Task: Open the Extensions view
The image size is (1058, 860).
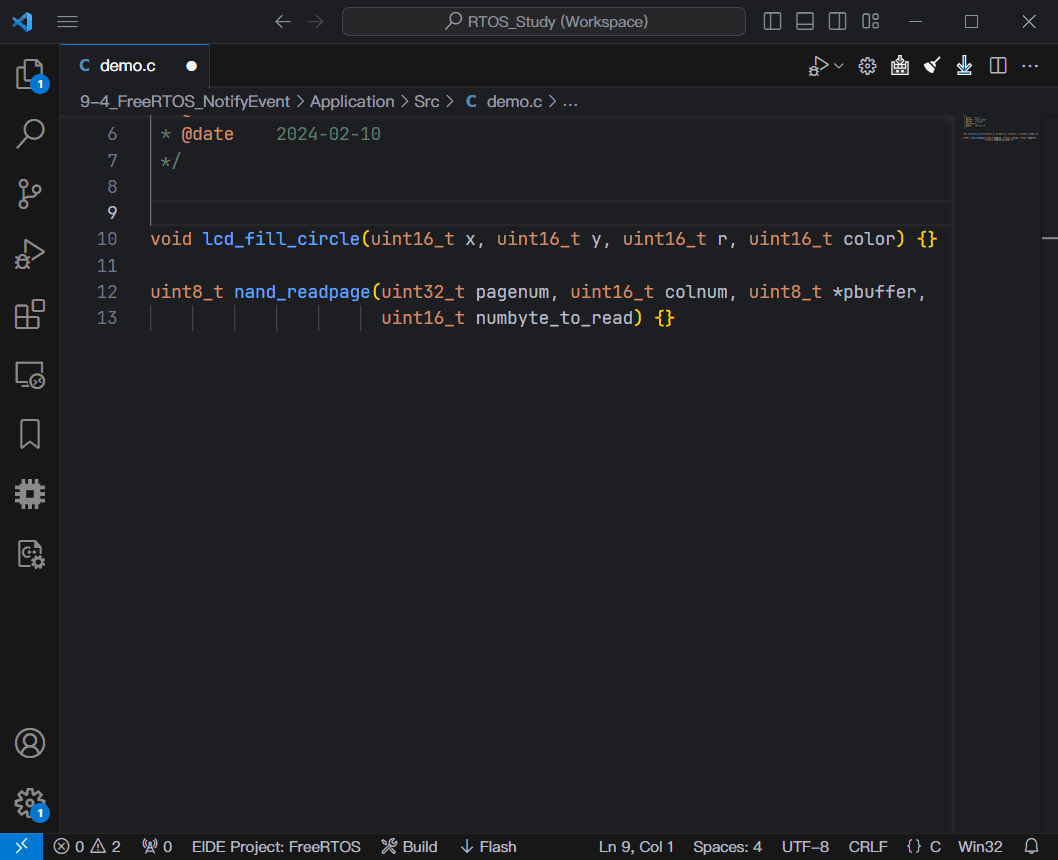Action: point(30,314)
